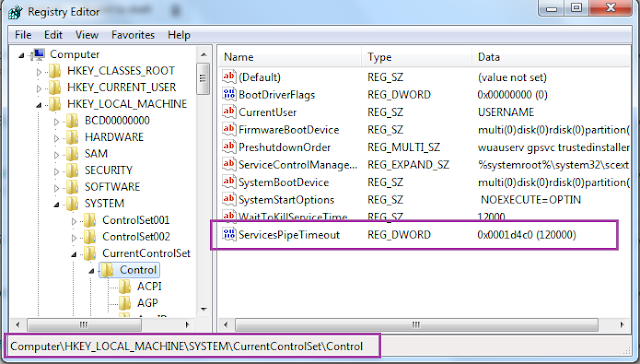Expand the HKEY_CLASSES_ROOT node

[x=39, y=72]
